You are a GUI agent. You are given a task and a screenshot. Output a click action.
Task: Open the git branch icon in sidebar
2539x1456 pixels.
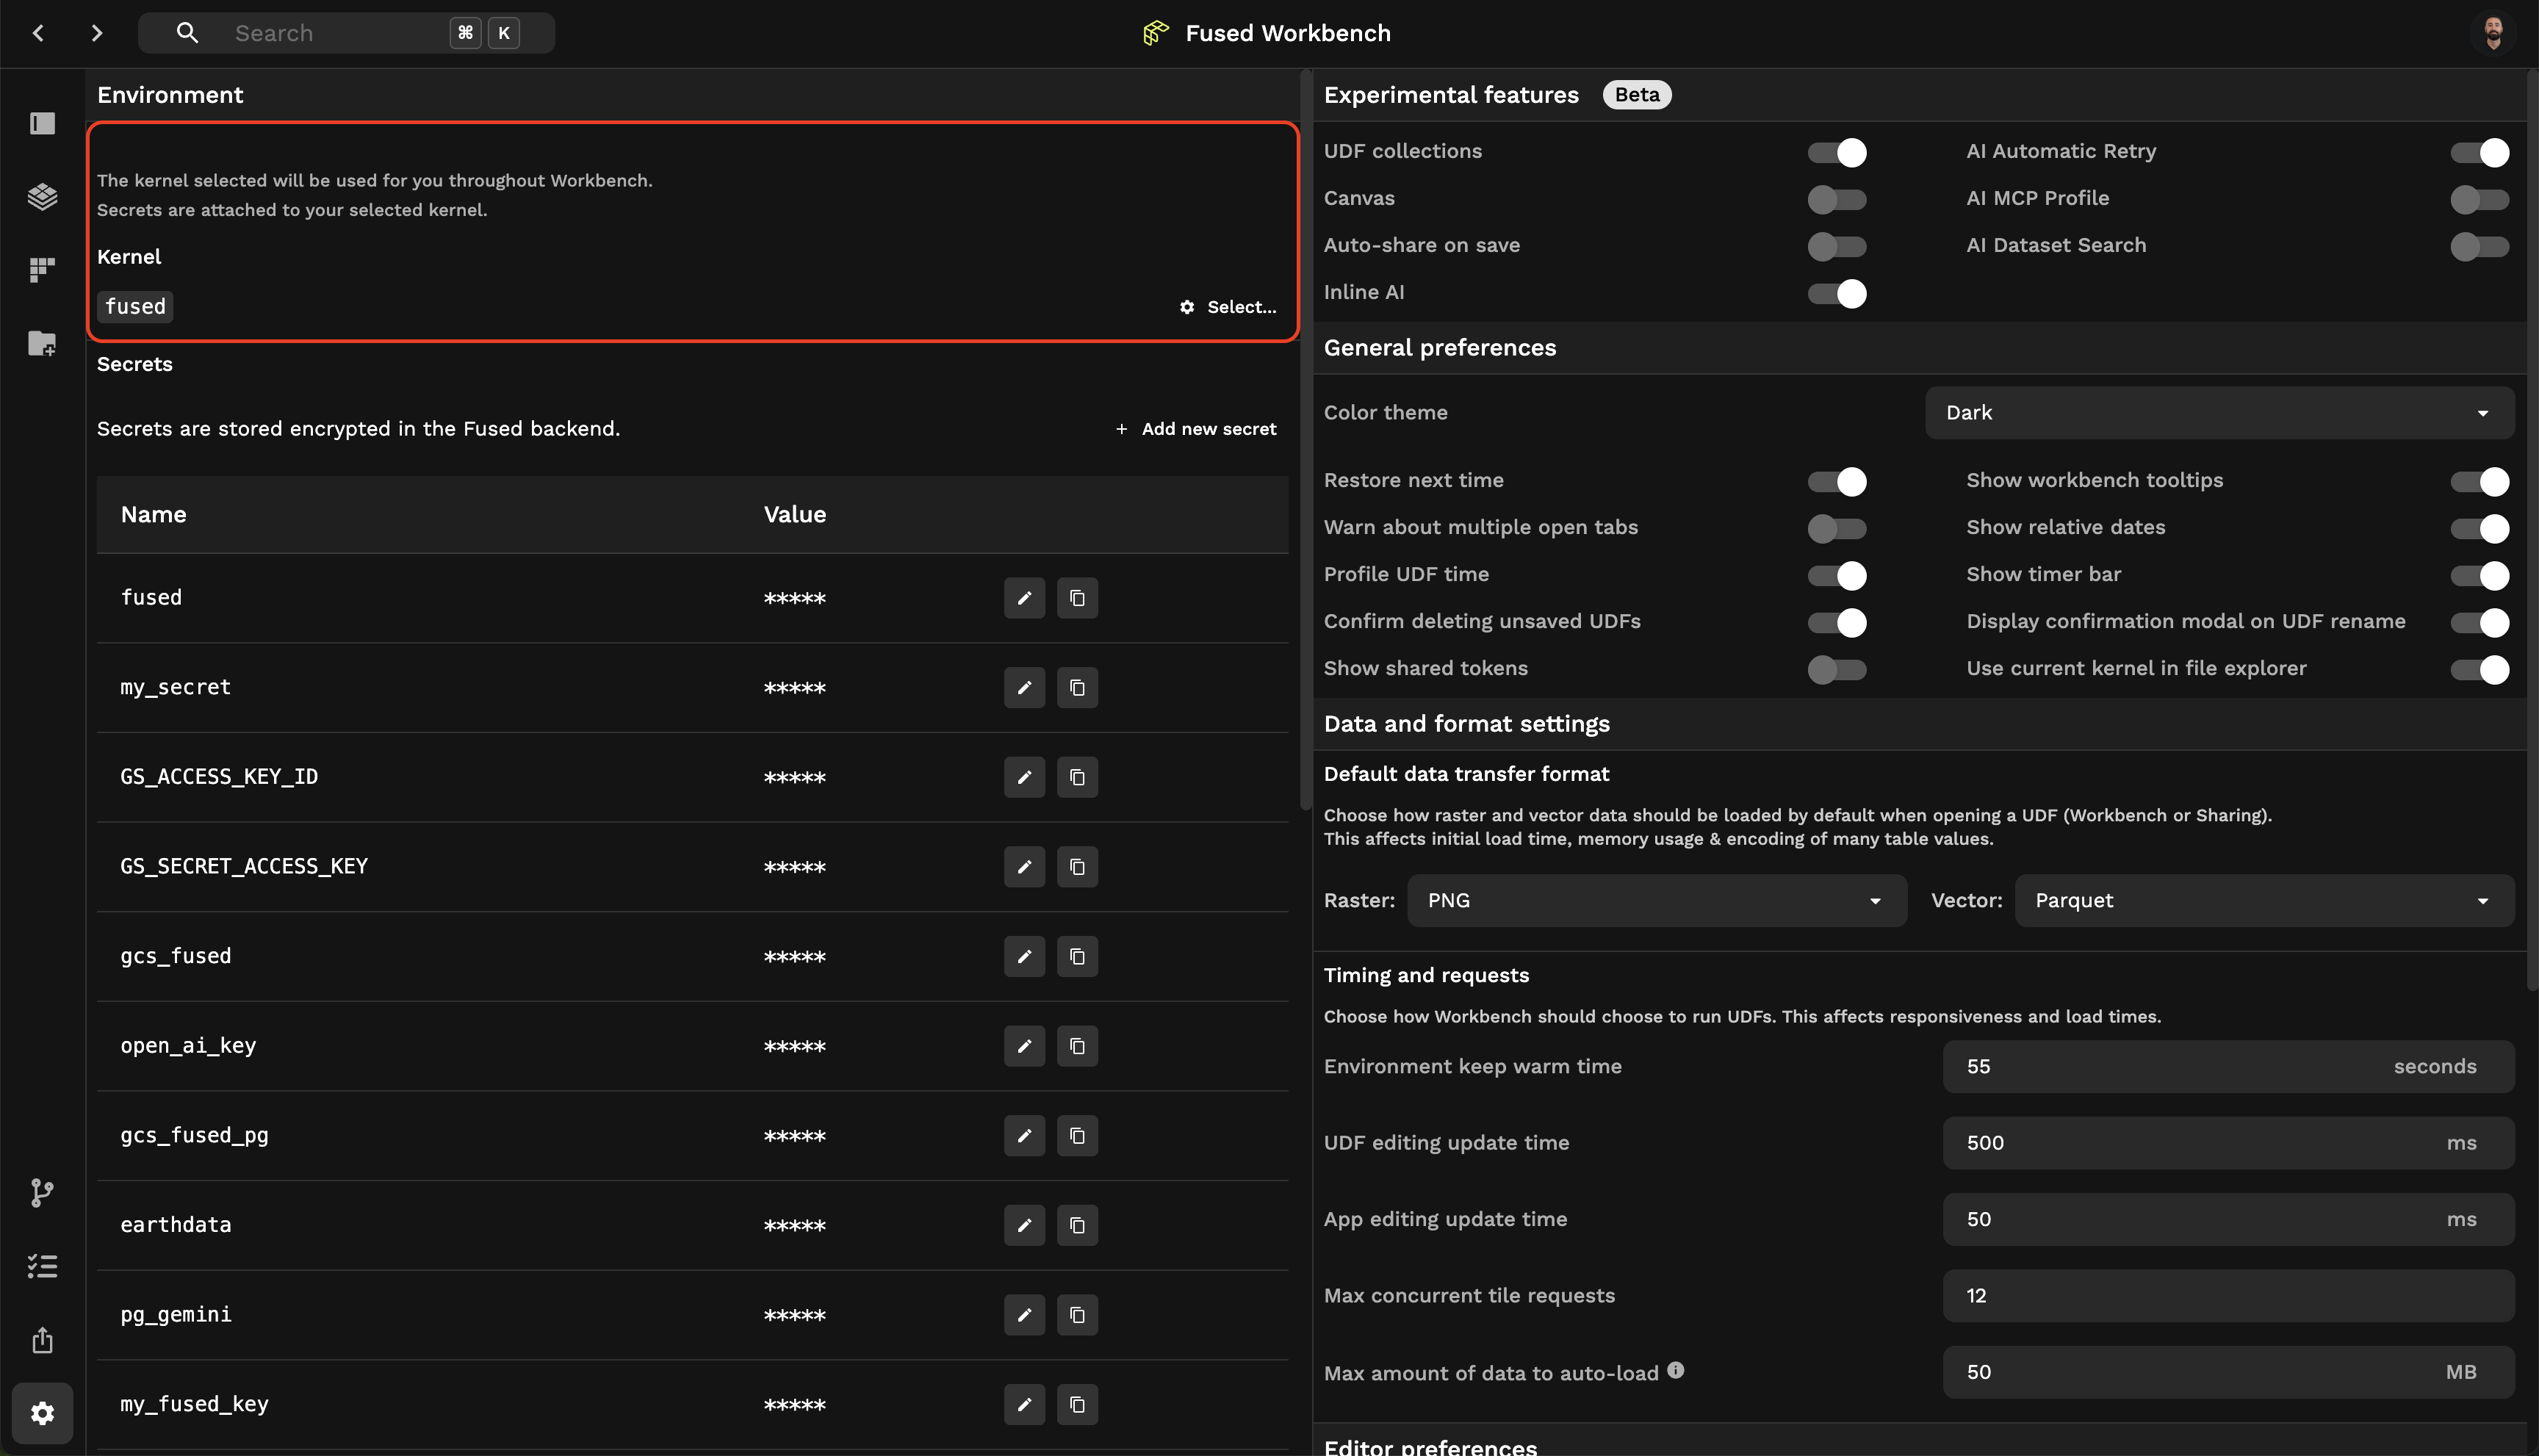pos(42,1192)
